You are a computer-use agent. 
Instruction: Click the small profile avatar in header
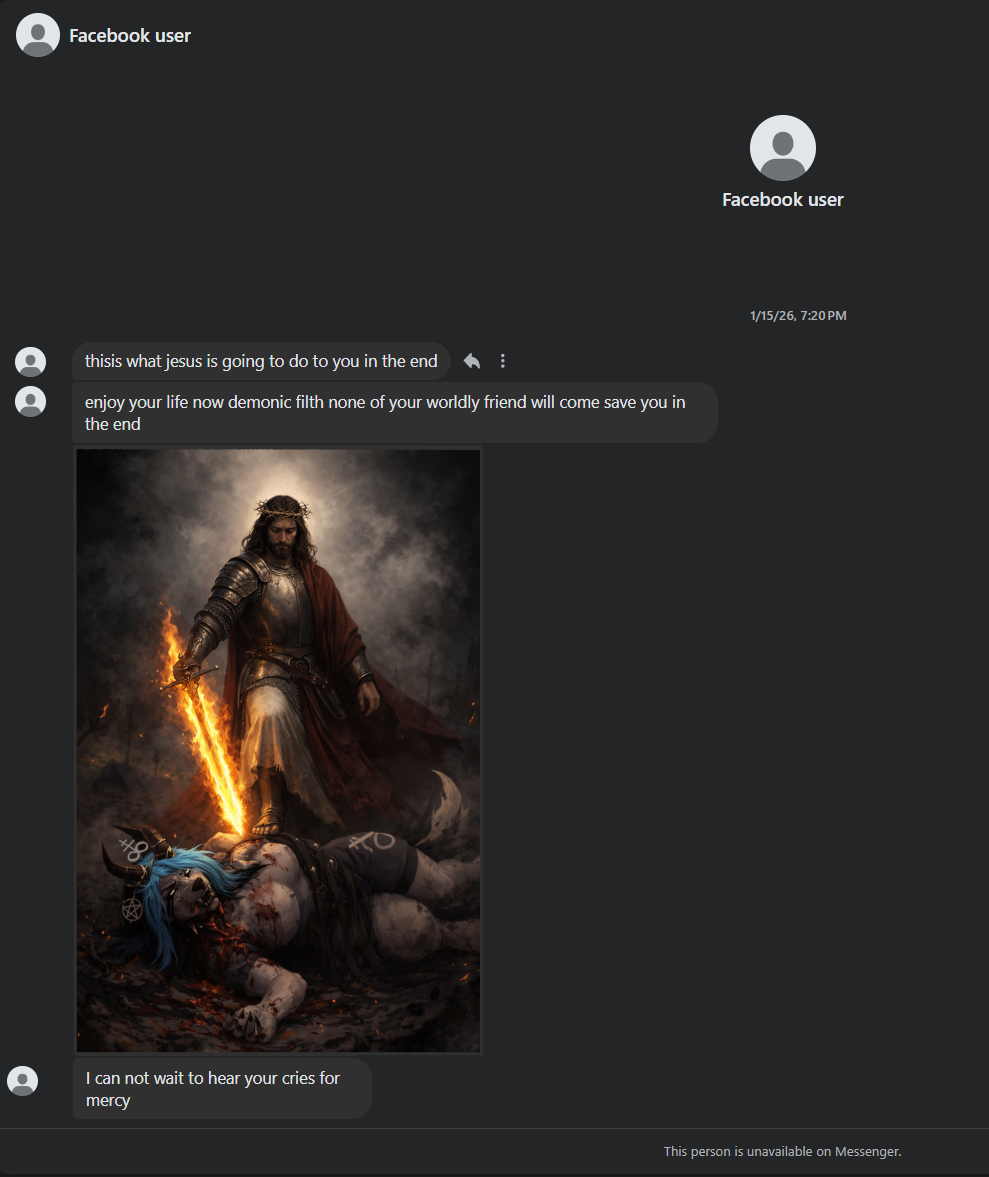point(38,35)
